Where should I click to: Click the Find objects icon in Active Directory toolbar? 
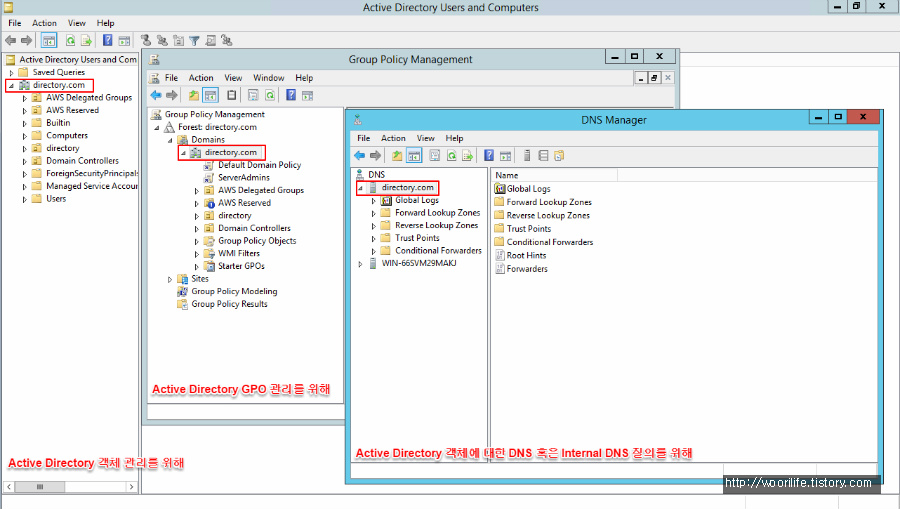coord(211,40)
